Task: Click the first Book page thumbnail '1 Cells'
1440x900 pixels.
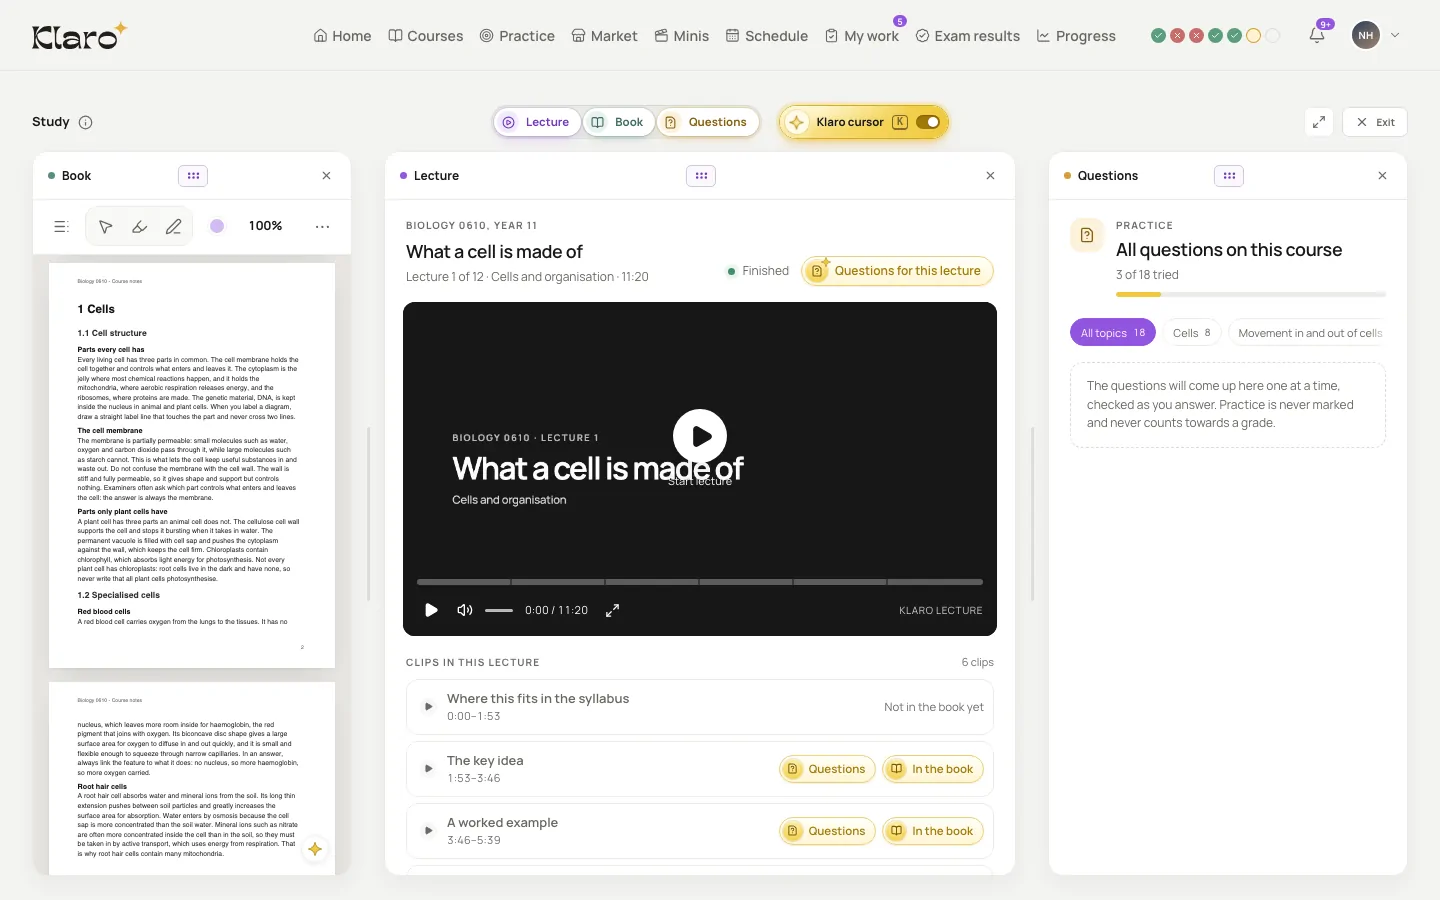Action: tap(192, 465)
